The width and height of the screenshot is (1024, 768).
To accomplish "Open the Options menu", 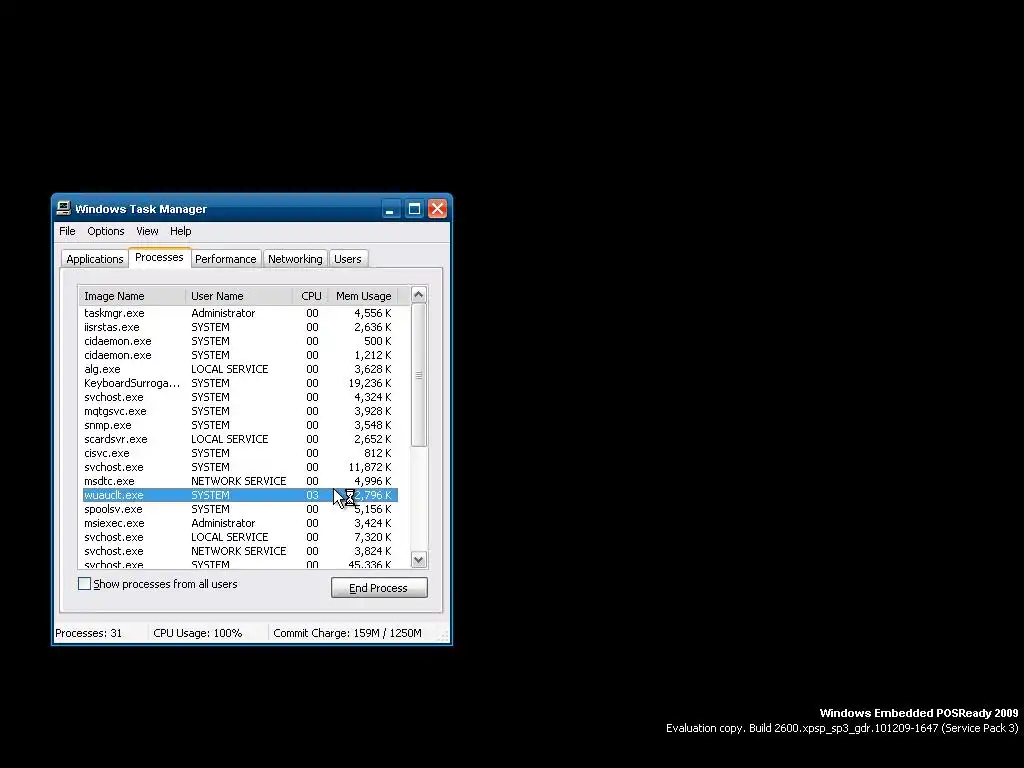I will 106,231.
